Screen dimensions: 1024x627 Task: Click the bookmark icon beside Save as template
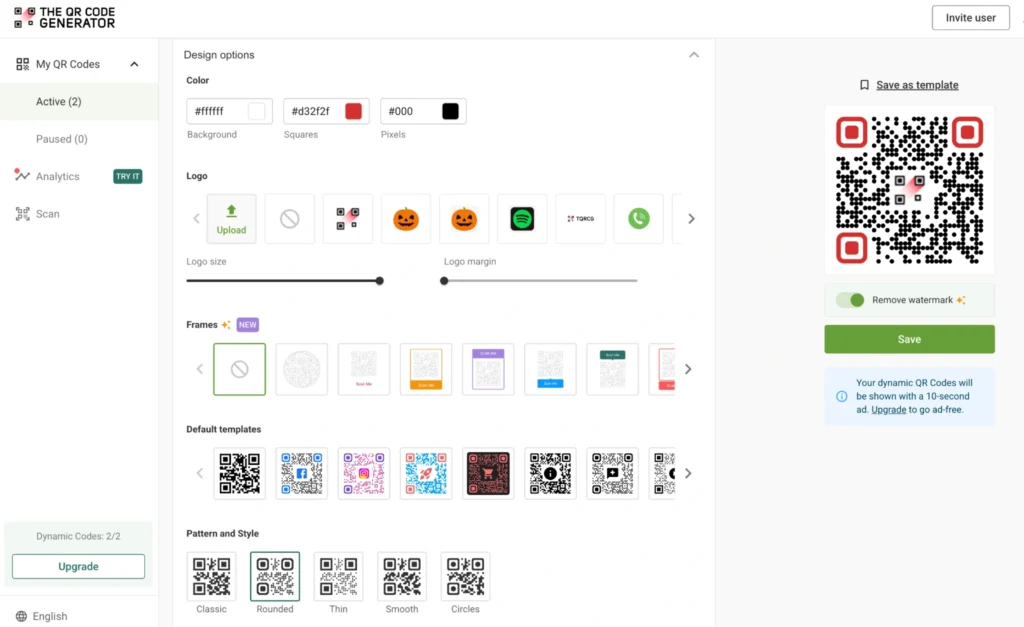pos(864,85)
